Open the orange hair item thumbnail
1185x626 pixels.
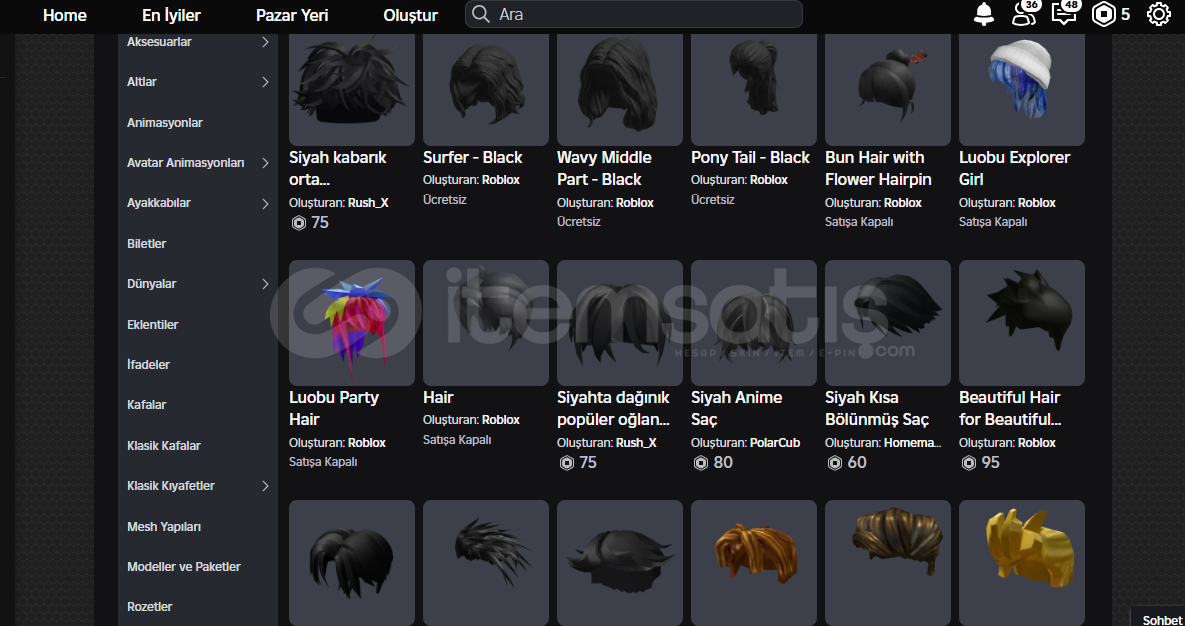pyautogui.click(x=753, y=562)
